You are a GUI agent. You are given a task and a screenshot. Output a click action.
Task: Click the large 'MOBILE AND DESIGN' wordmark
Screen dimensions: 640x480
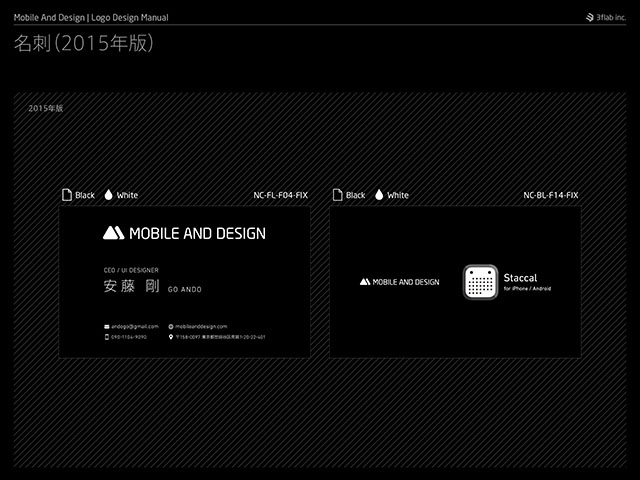[x=198, y=233]
